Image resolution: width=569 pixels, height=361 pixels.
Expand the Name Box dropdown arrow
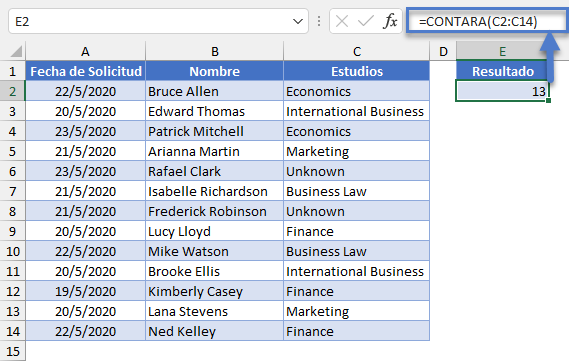pyautogui.click(x=298, y=21)
